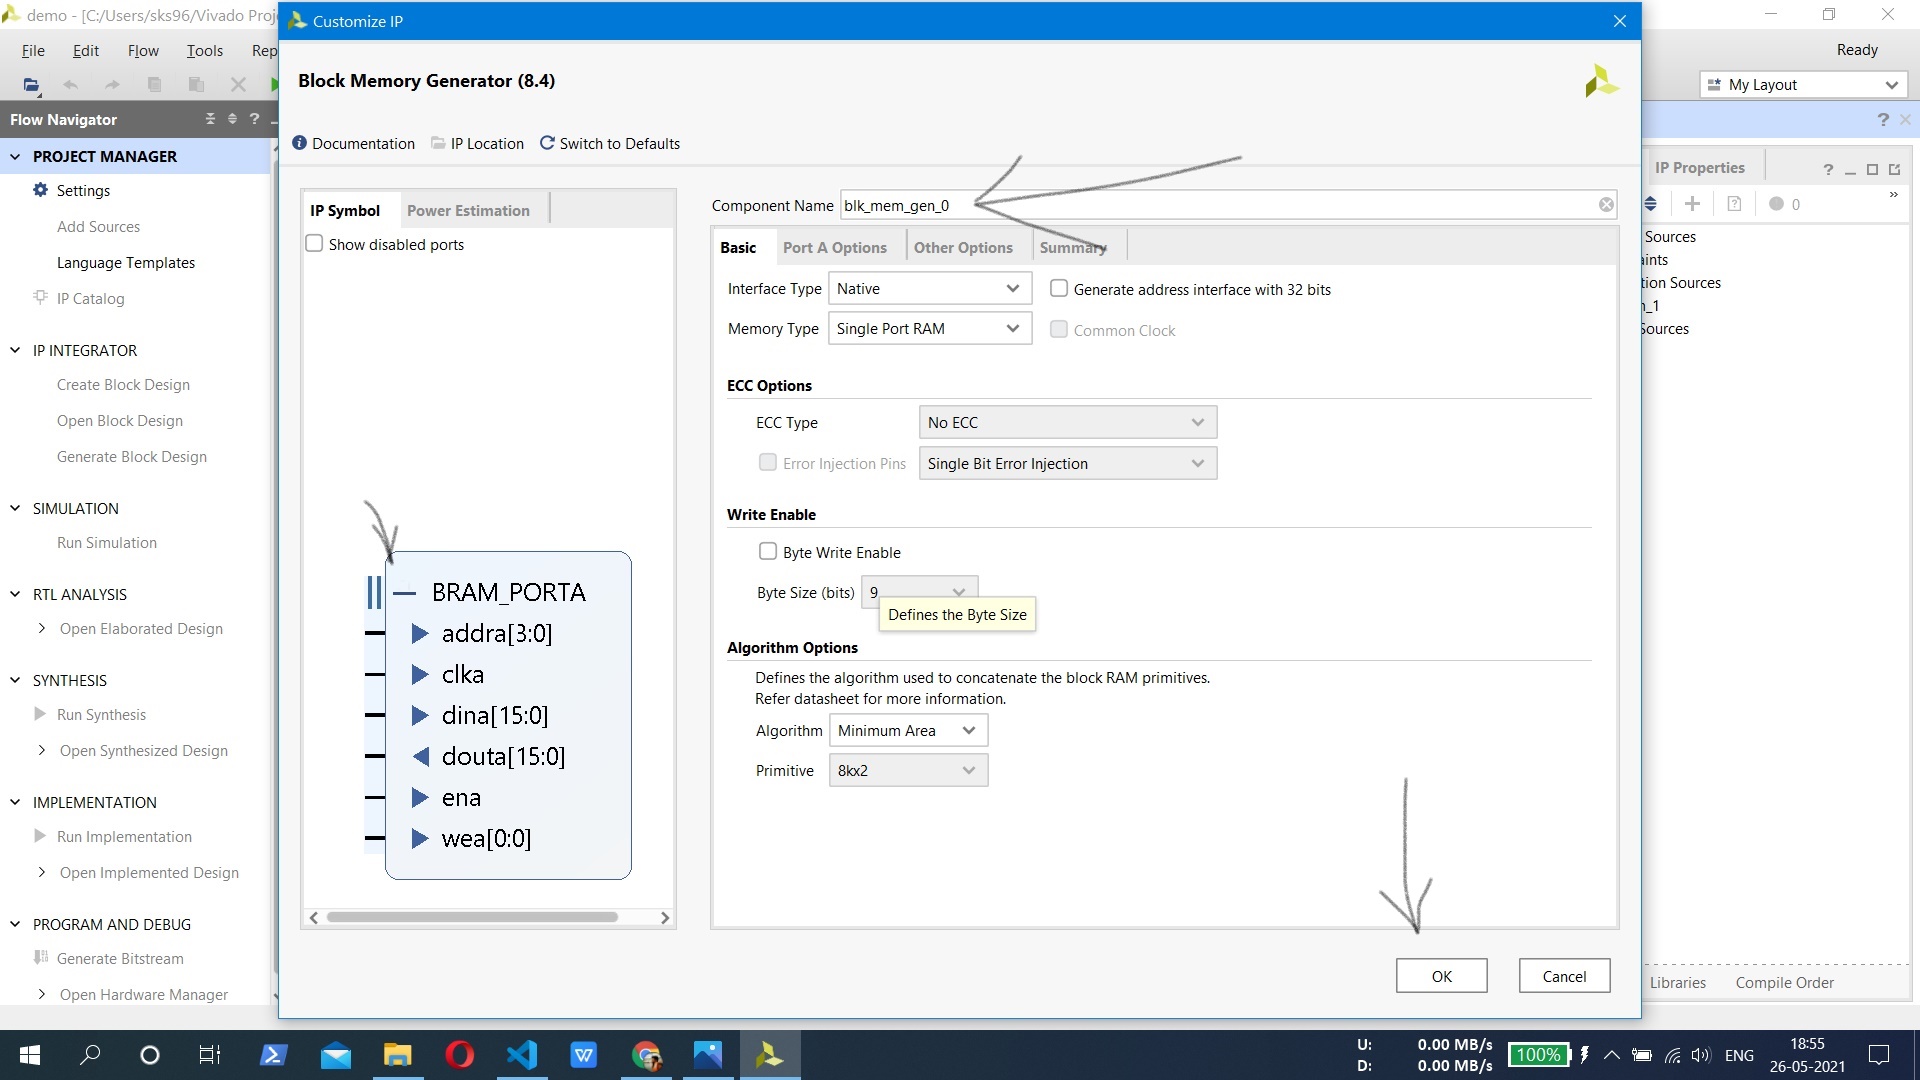
Task: Click Settings gear icon in Project Manager
Action: pos(41,190)
